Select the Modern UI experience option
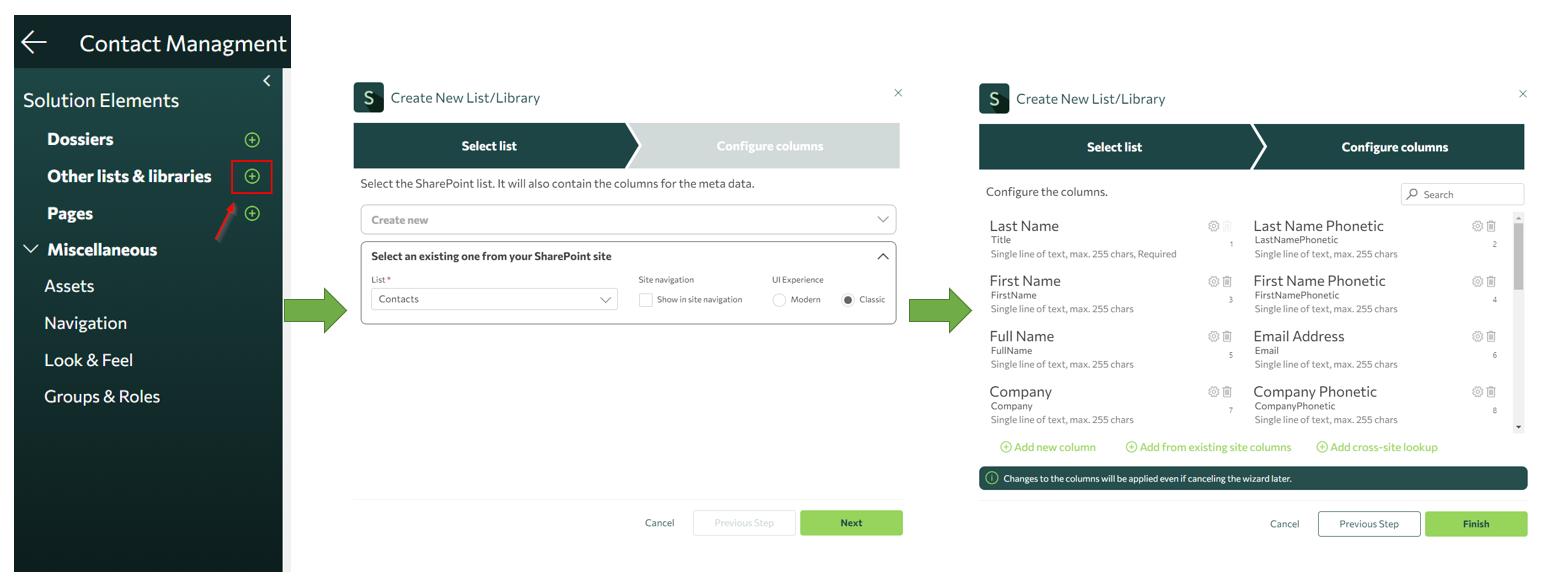Viewport: 1548px width, 583px height. coord(779,300)
